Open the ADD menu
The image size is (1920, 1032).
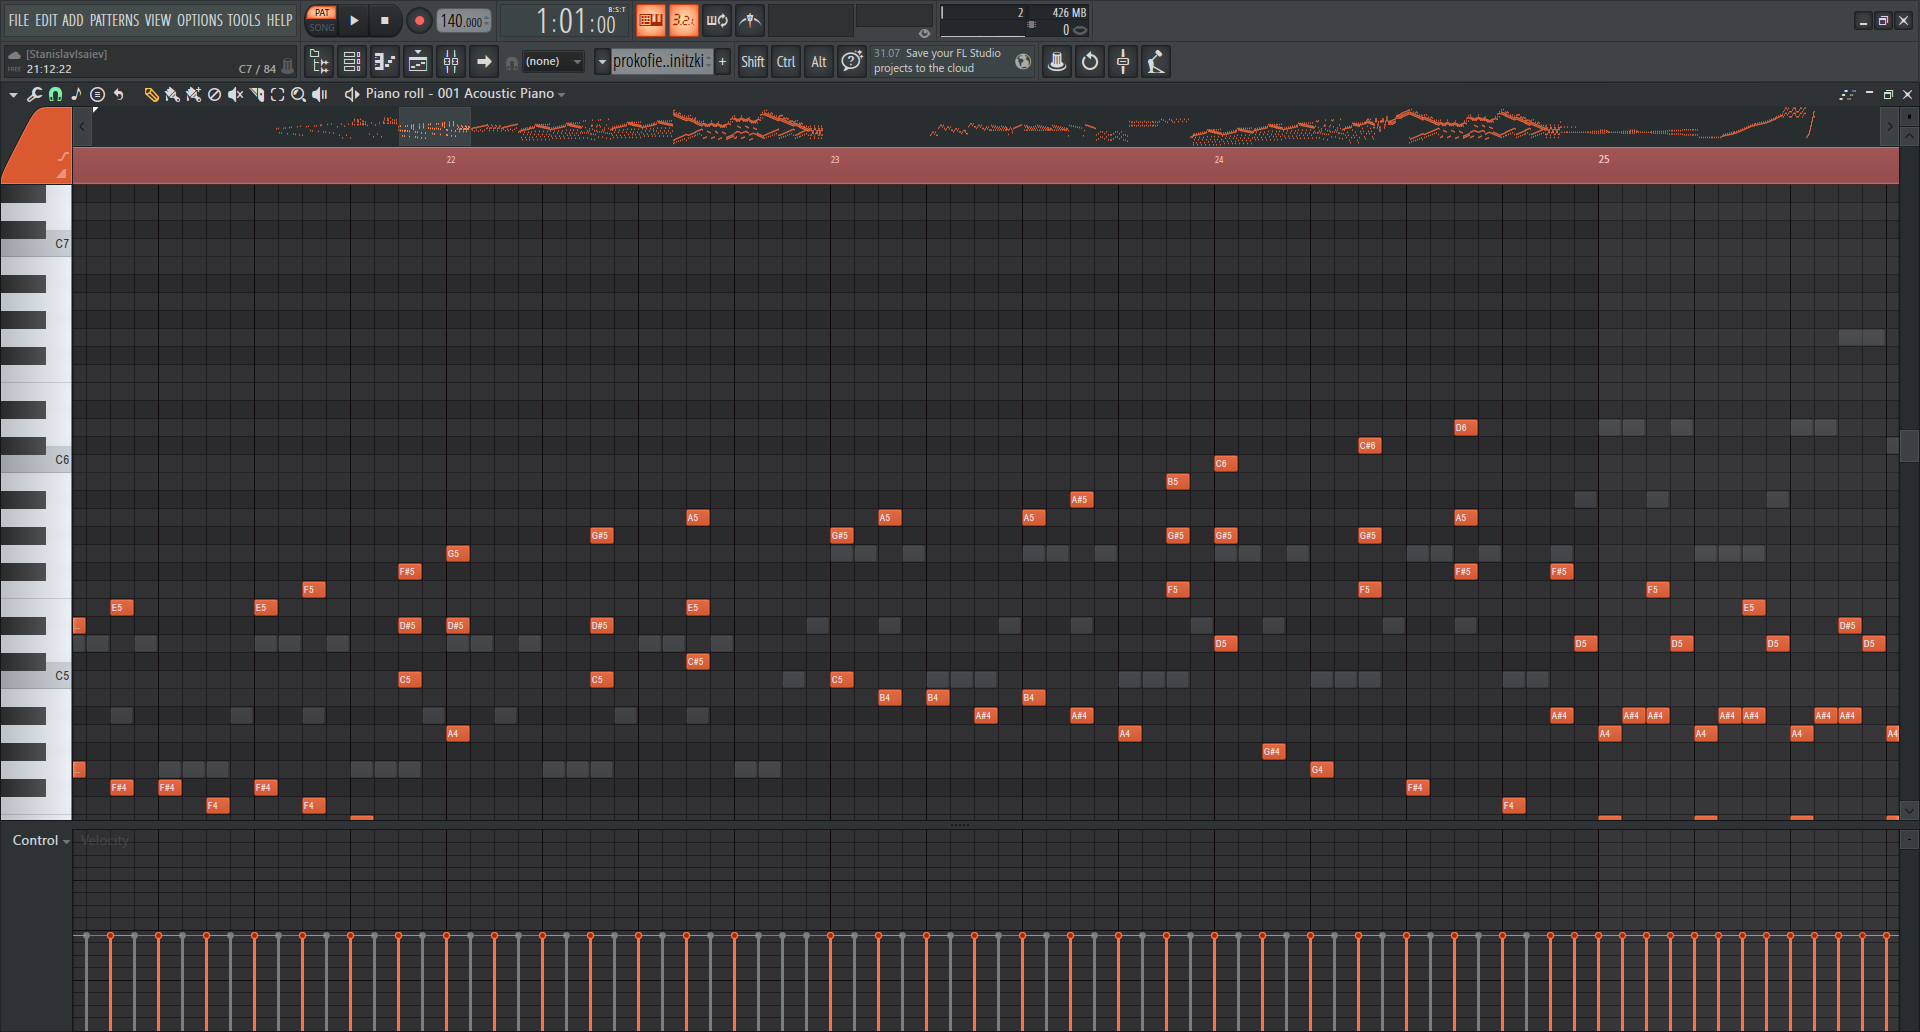pos(73,20)
